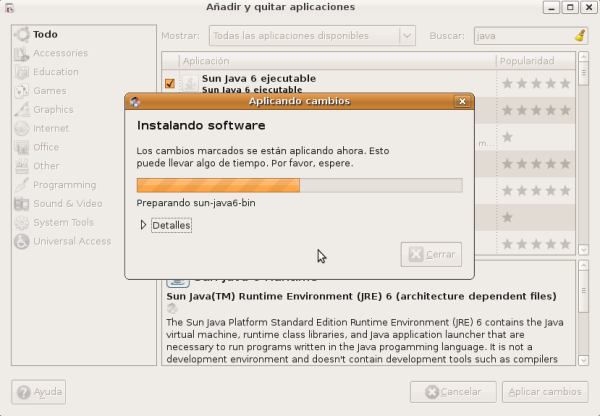Open the System Tools category icon
The image size is (600, 416).
[21, 223]
